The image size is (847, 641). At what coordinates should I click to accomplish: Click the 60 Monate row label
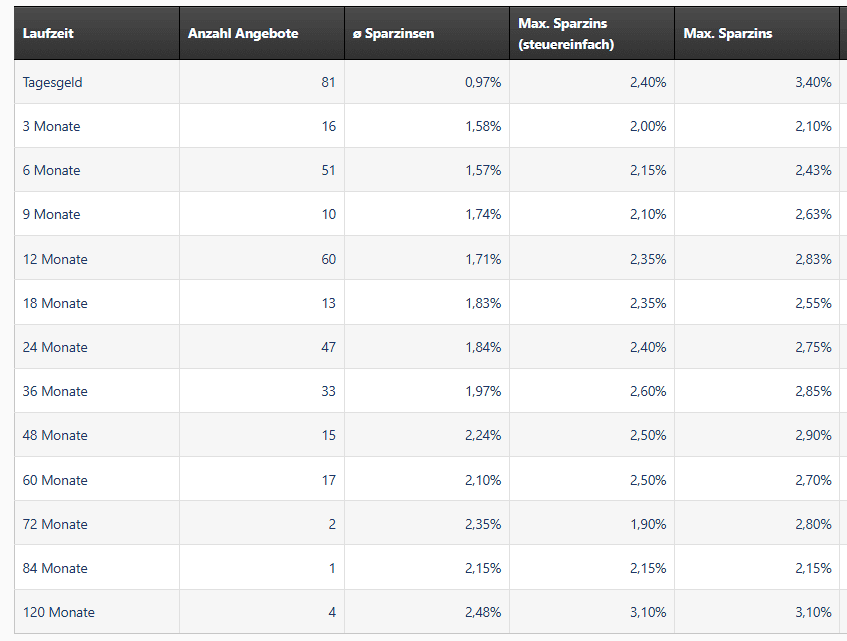(55, 480)
